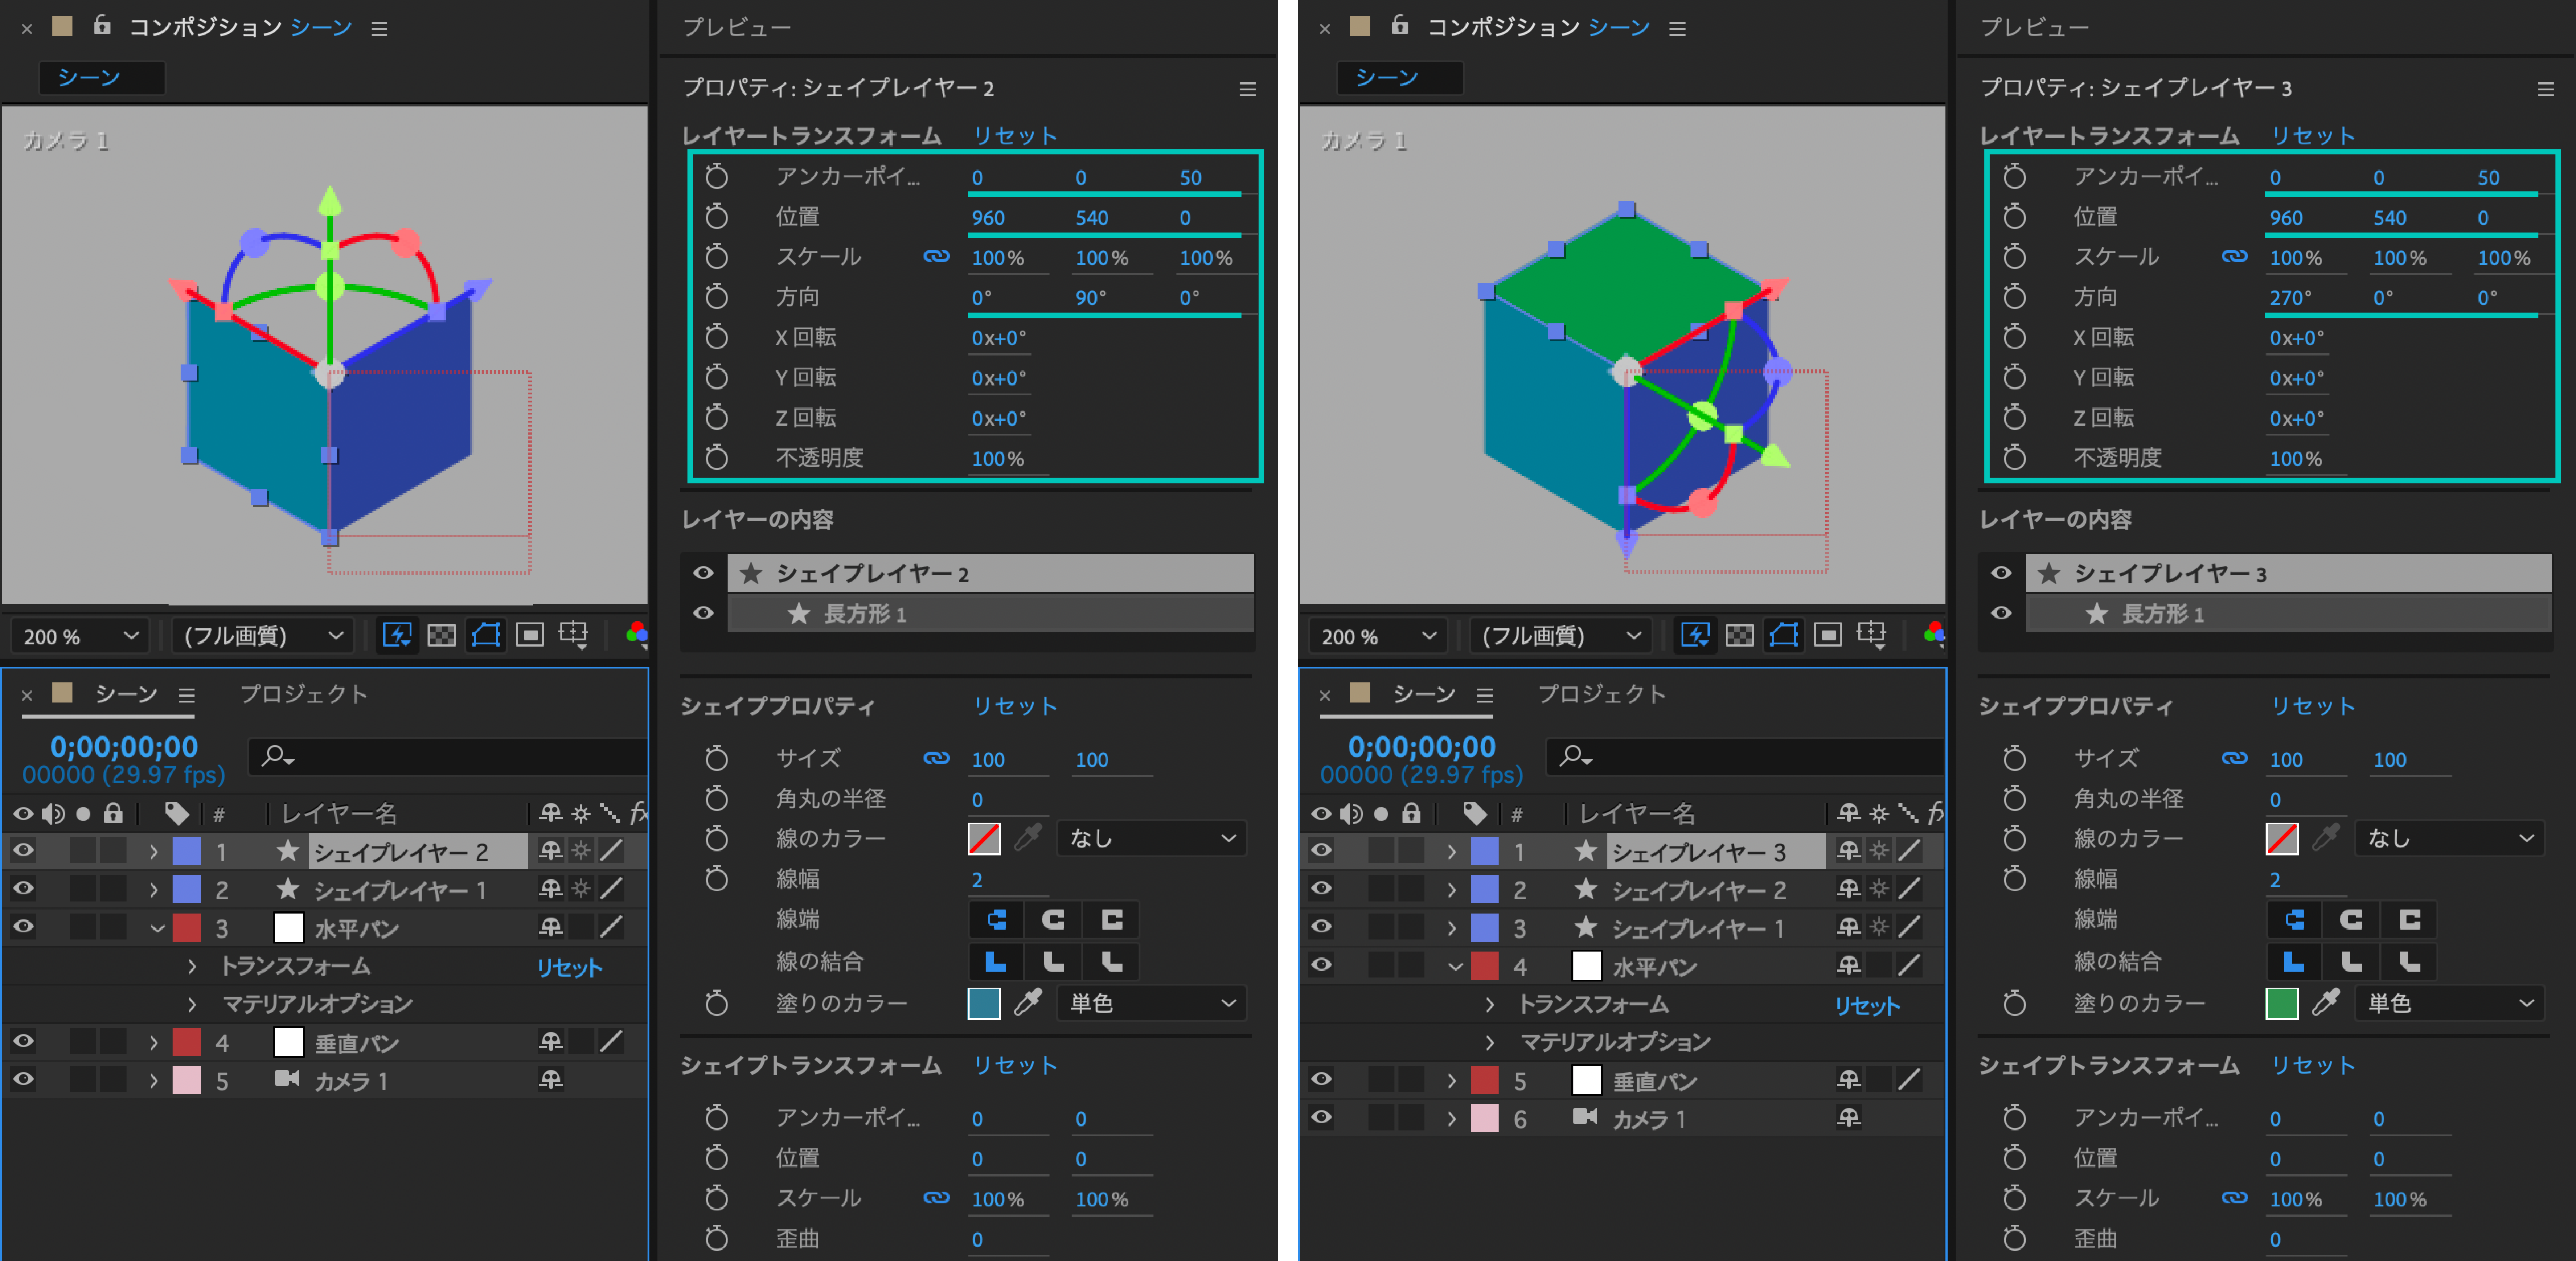Image resolution: width=2576 pixels, height=1261 pixels.
Task: Select シーン timeline tab in left window
Action: point(125,694)
